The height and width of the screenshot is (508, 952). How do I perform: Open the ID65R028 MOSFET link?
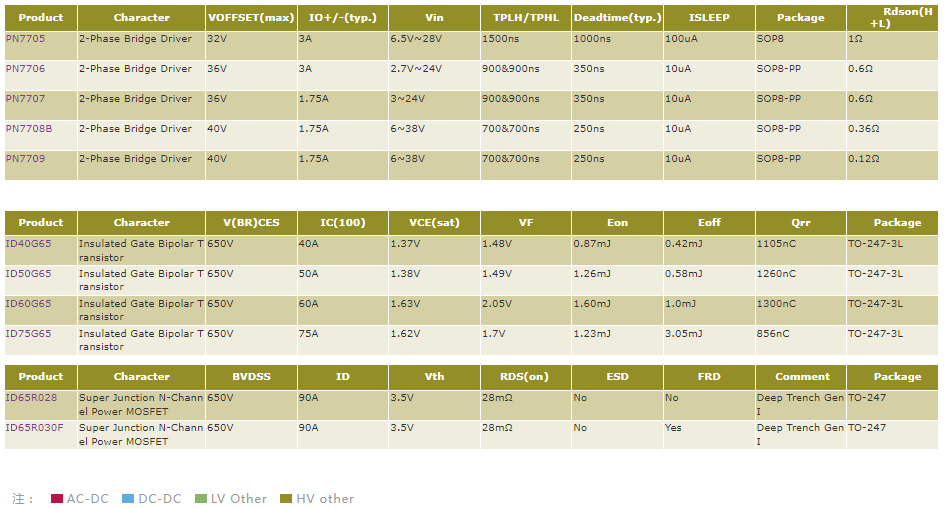click(x=31, y=397)
